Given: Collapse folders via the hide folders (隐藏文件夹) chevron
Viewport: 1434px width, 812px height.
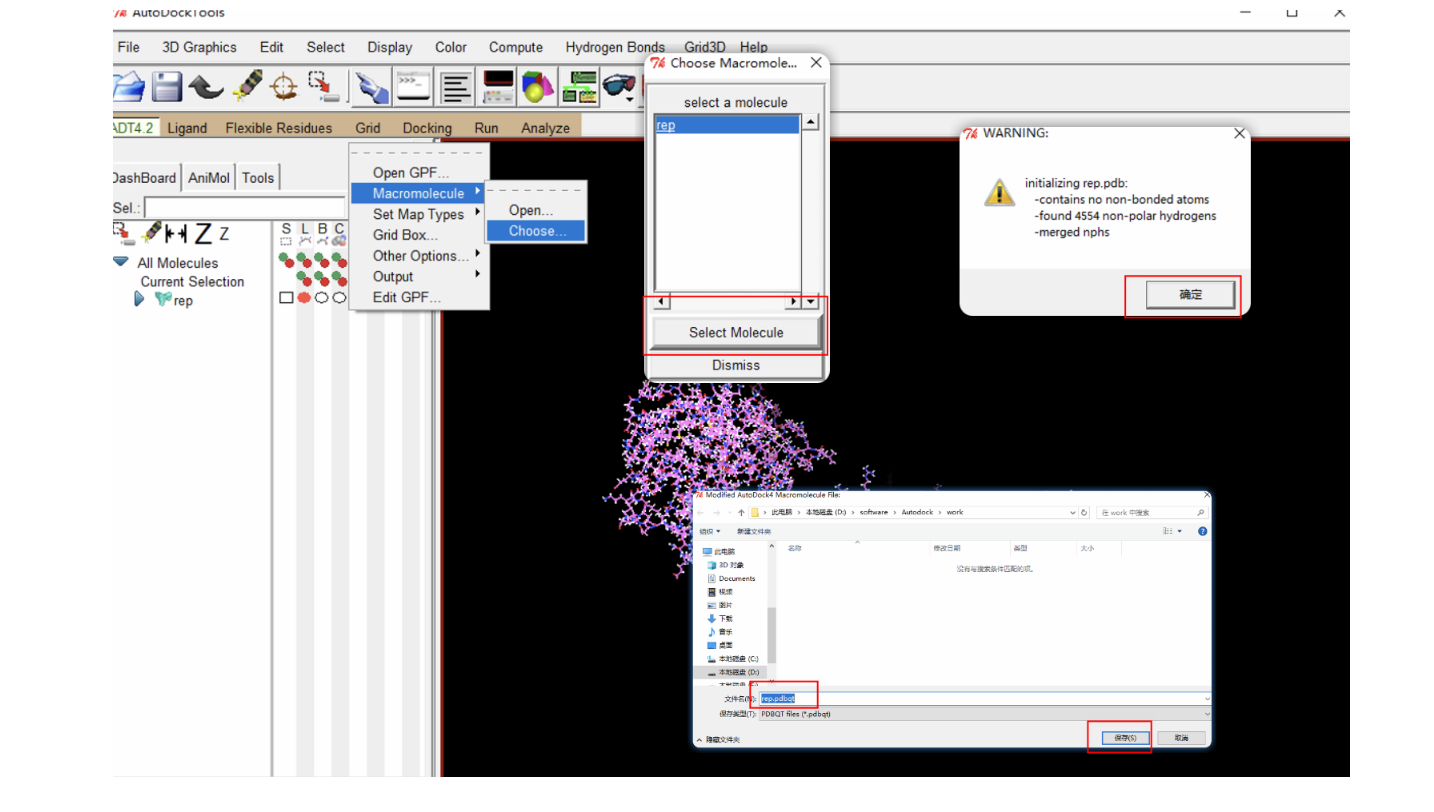Looking at the screenshot, I should 700,739.
